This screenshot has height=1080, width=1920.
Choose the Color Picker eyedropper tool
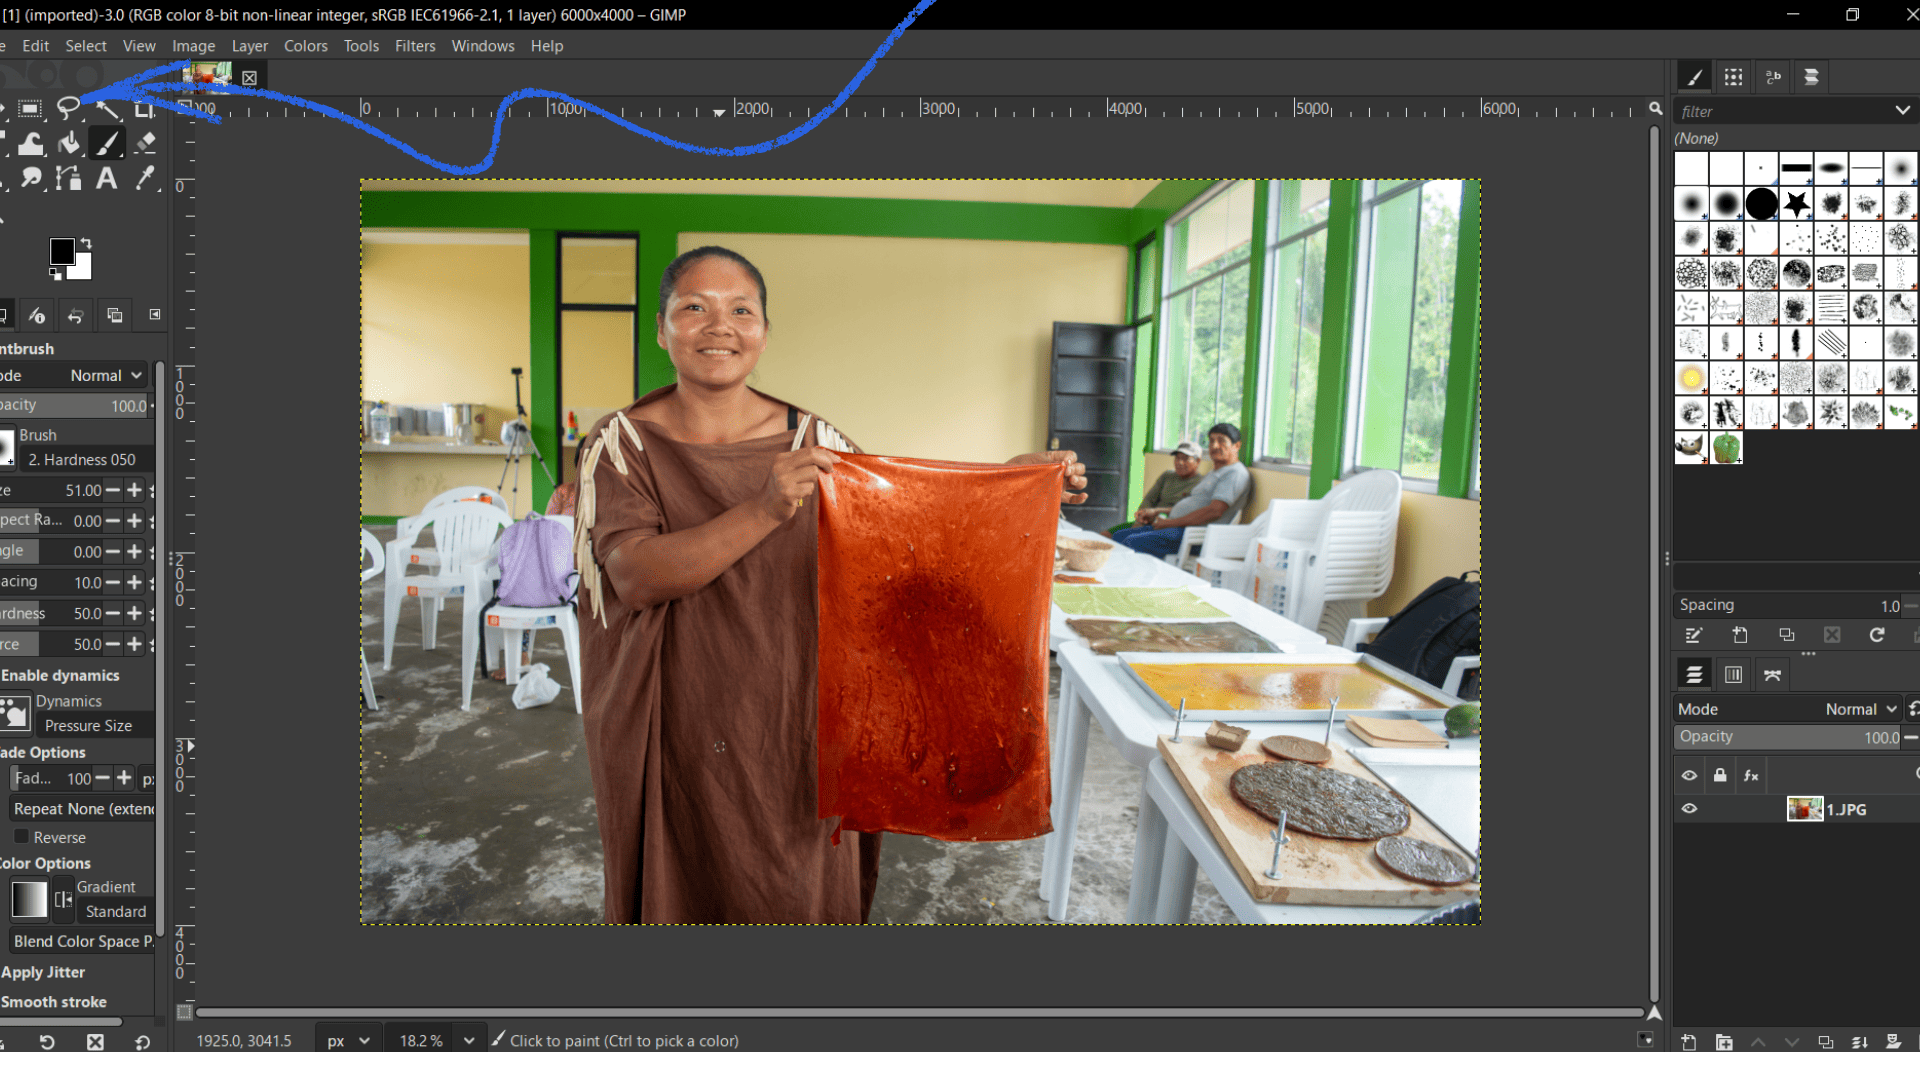146,179
